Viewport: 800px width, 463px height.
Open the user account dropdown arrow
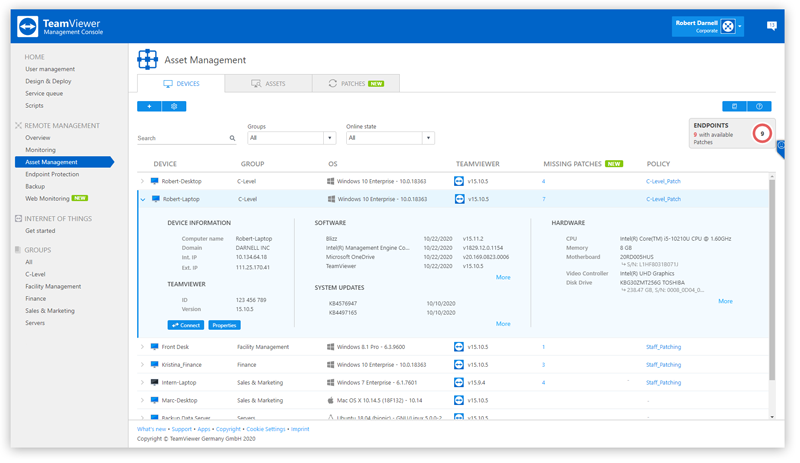point(740,27)
